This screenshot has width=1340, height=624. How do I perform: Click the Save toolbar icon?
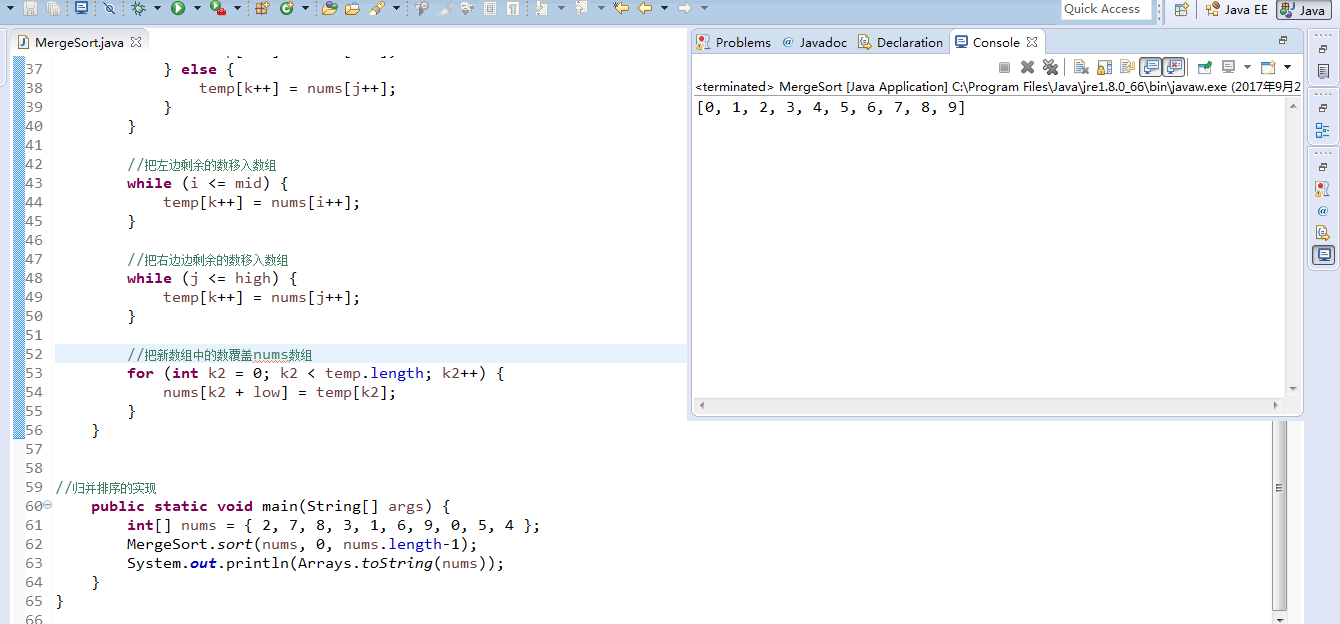pos(31,8)
